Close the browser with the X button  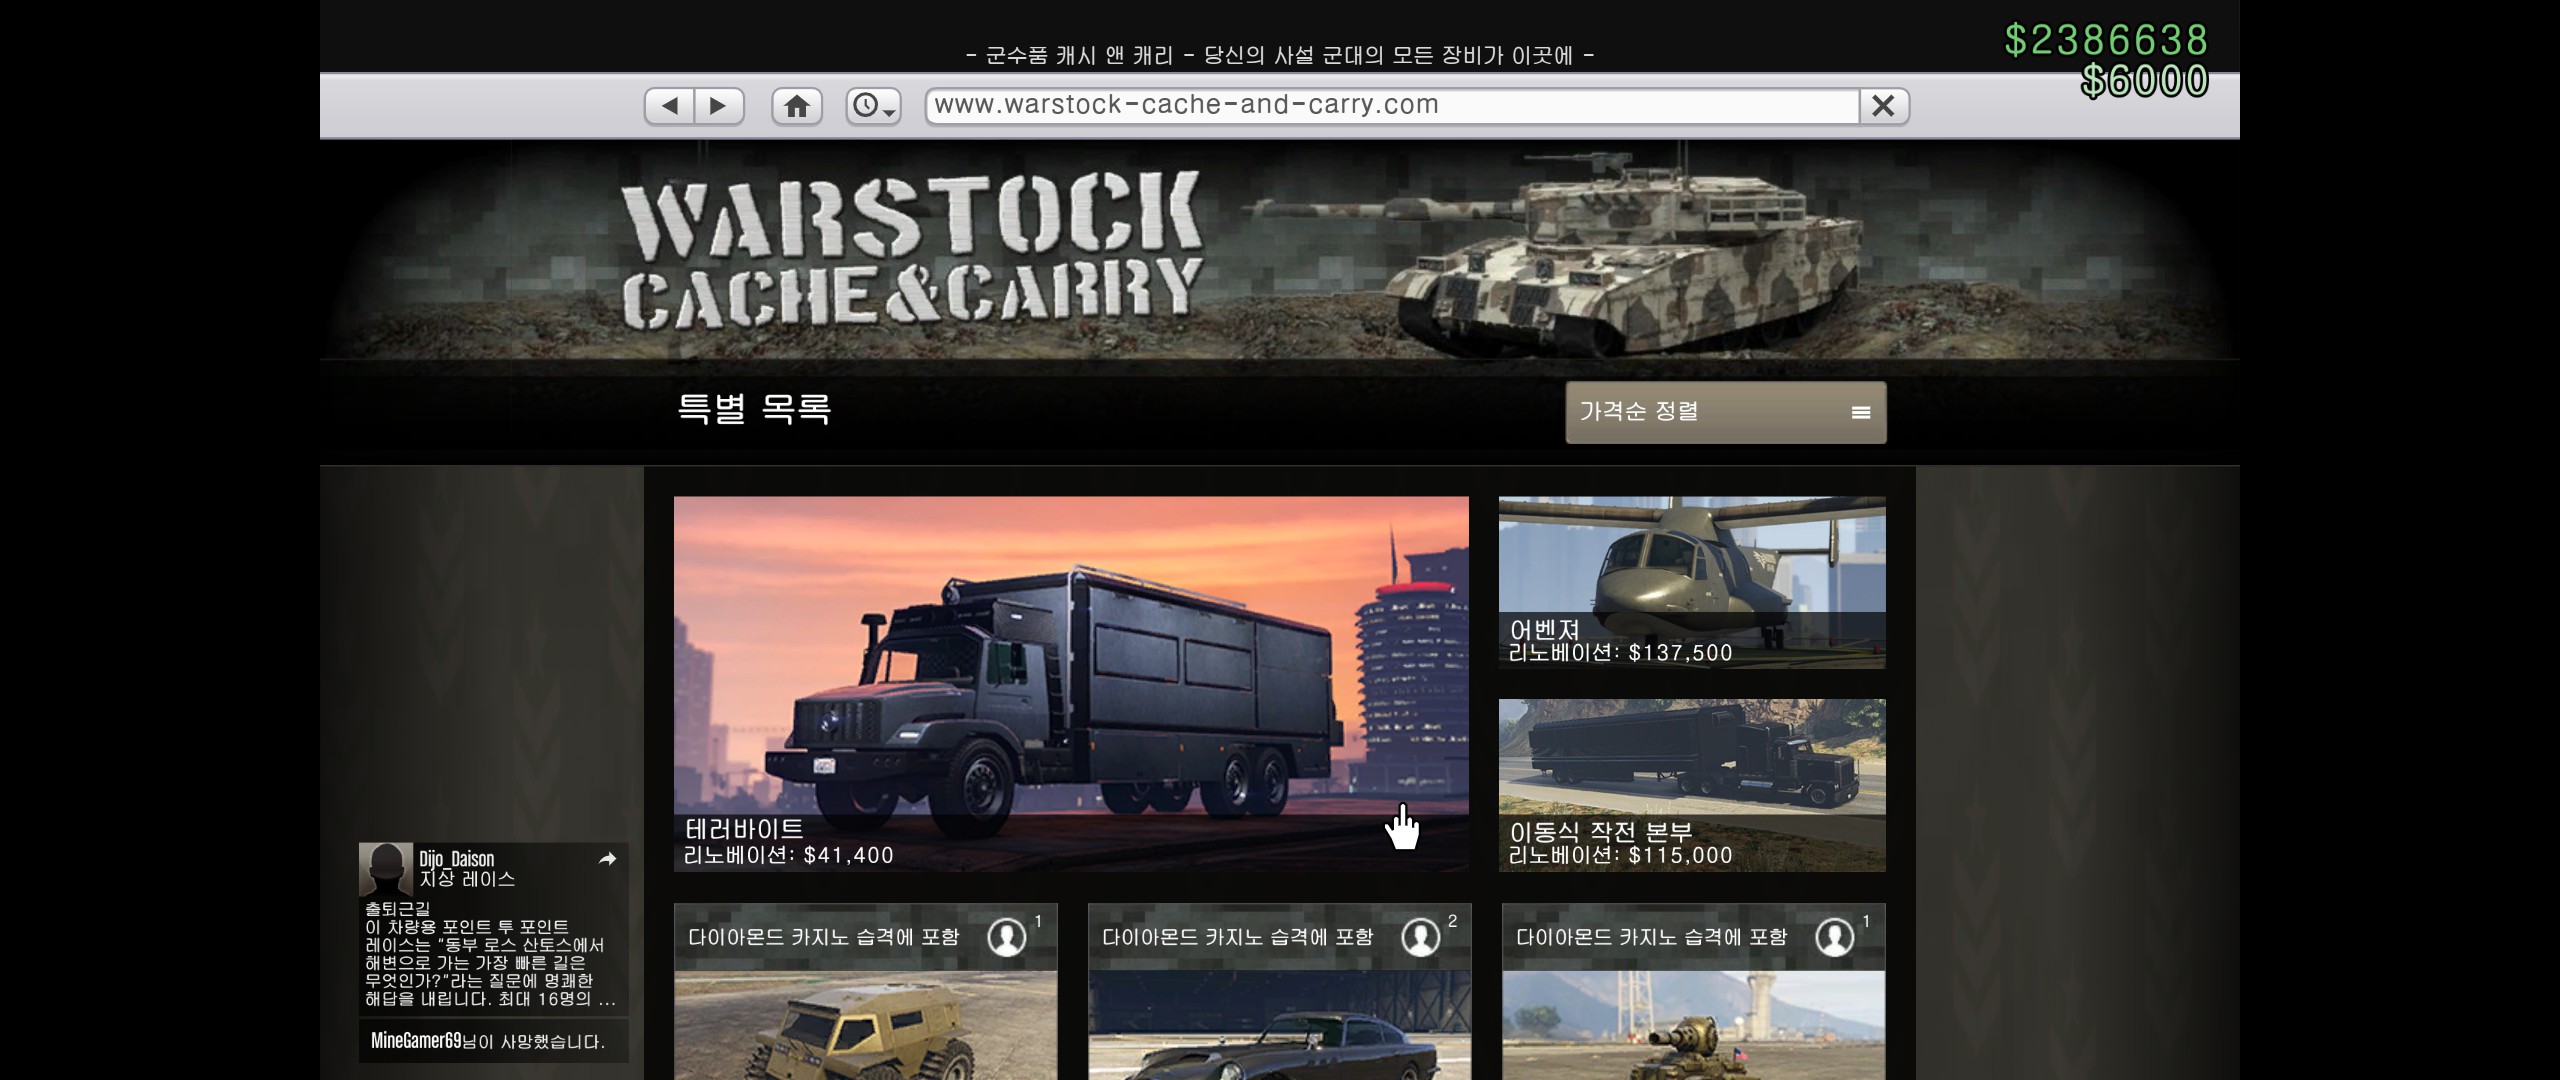point(1883,106)
